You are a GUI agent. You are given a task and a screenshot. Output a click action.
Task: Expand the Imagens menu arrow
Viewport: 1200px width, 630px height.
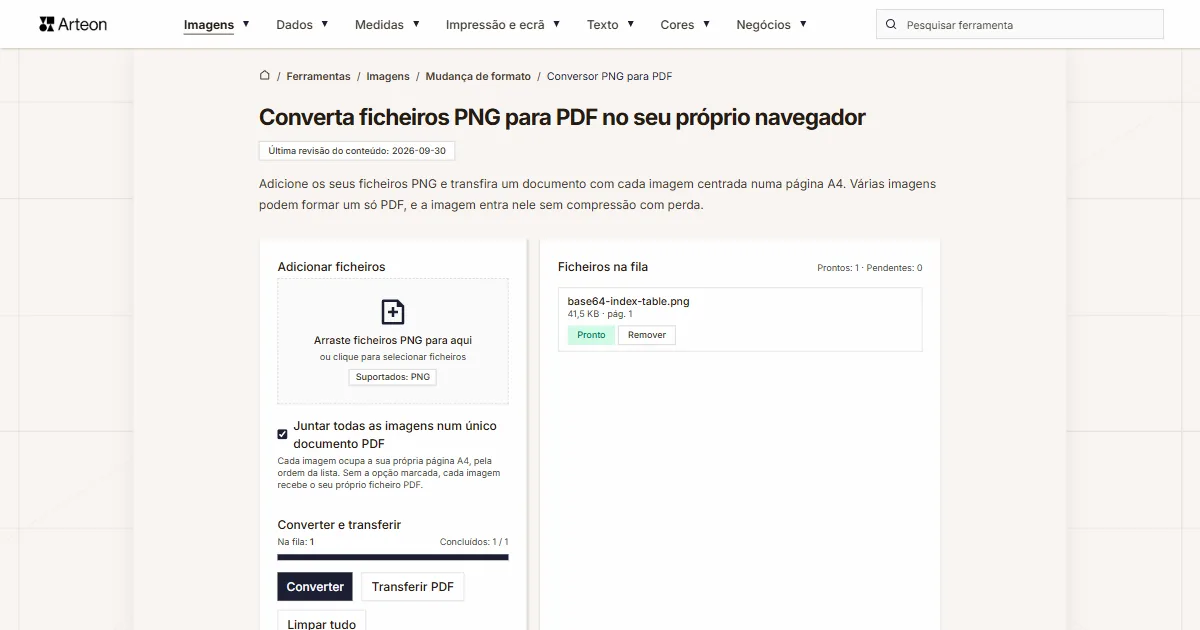pyautogui.click(x=246, y=24)
